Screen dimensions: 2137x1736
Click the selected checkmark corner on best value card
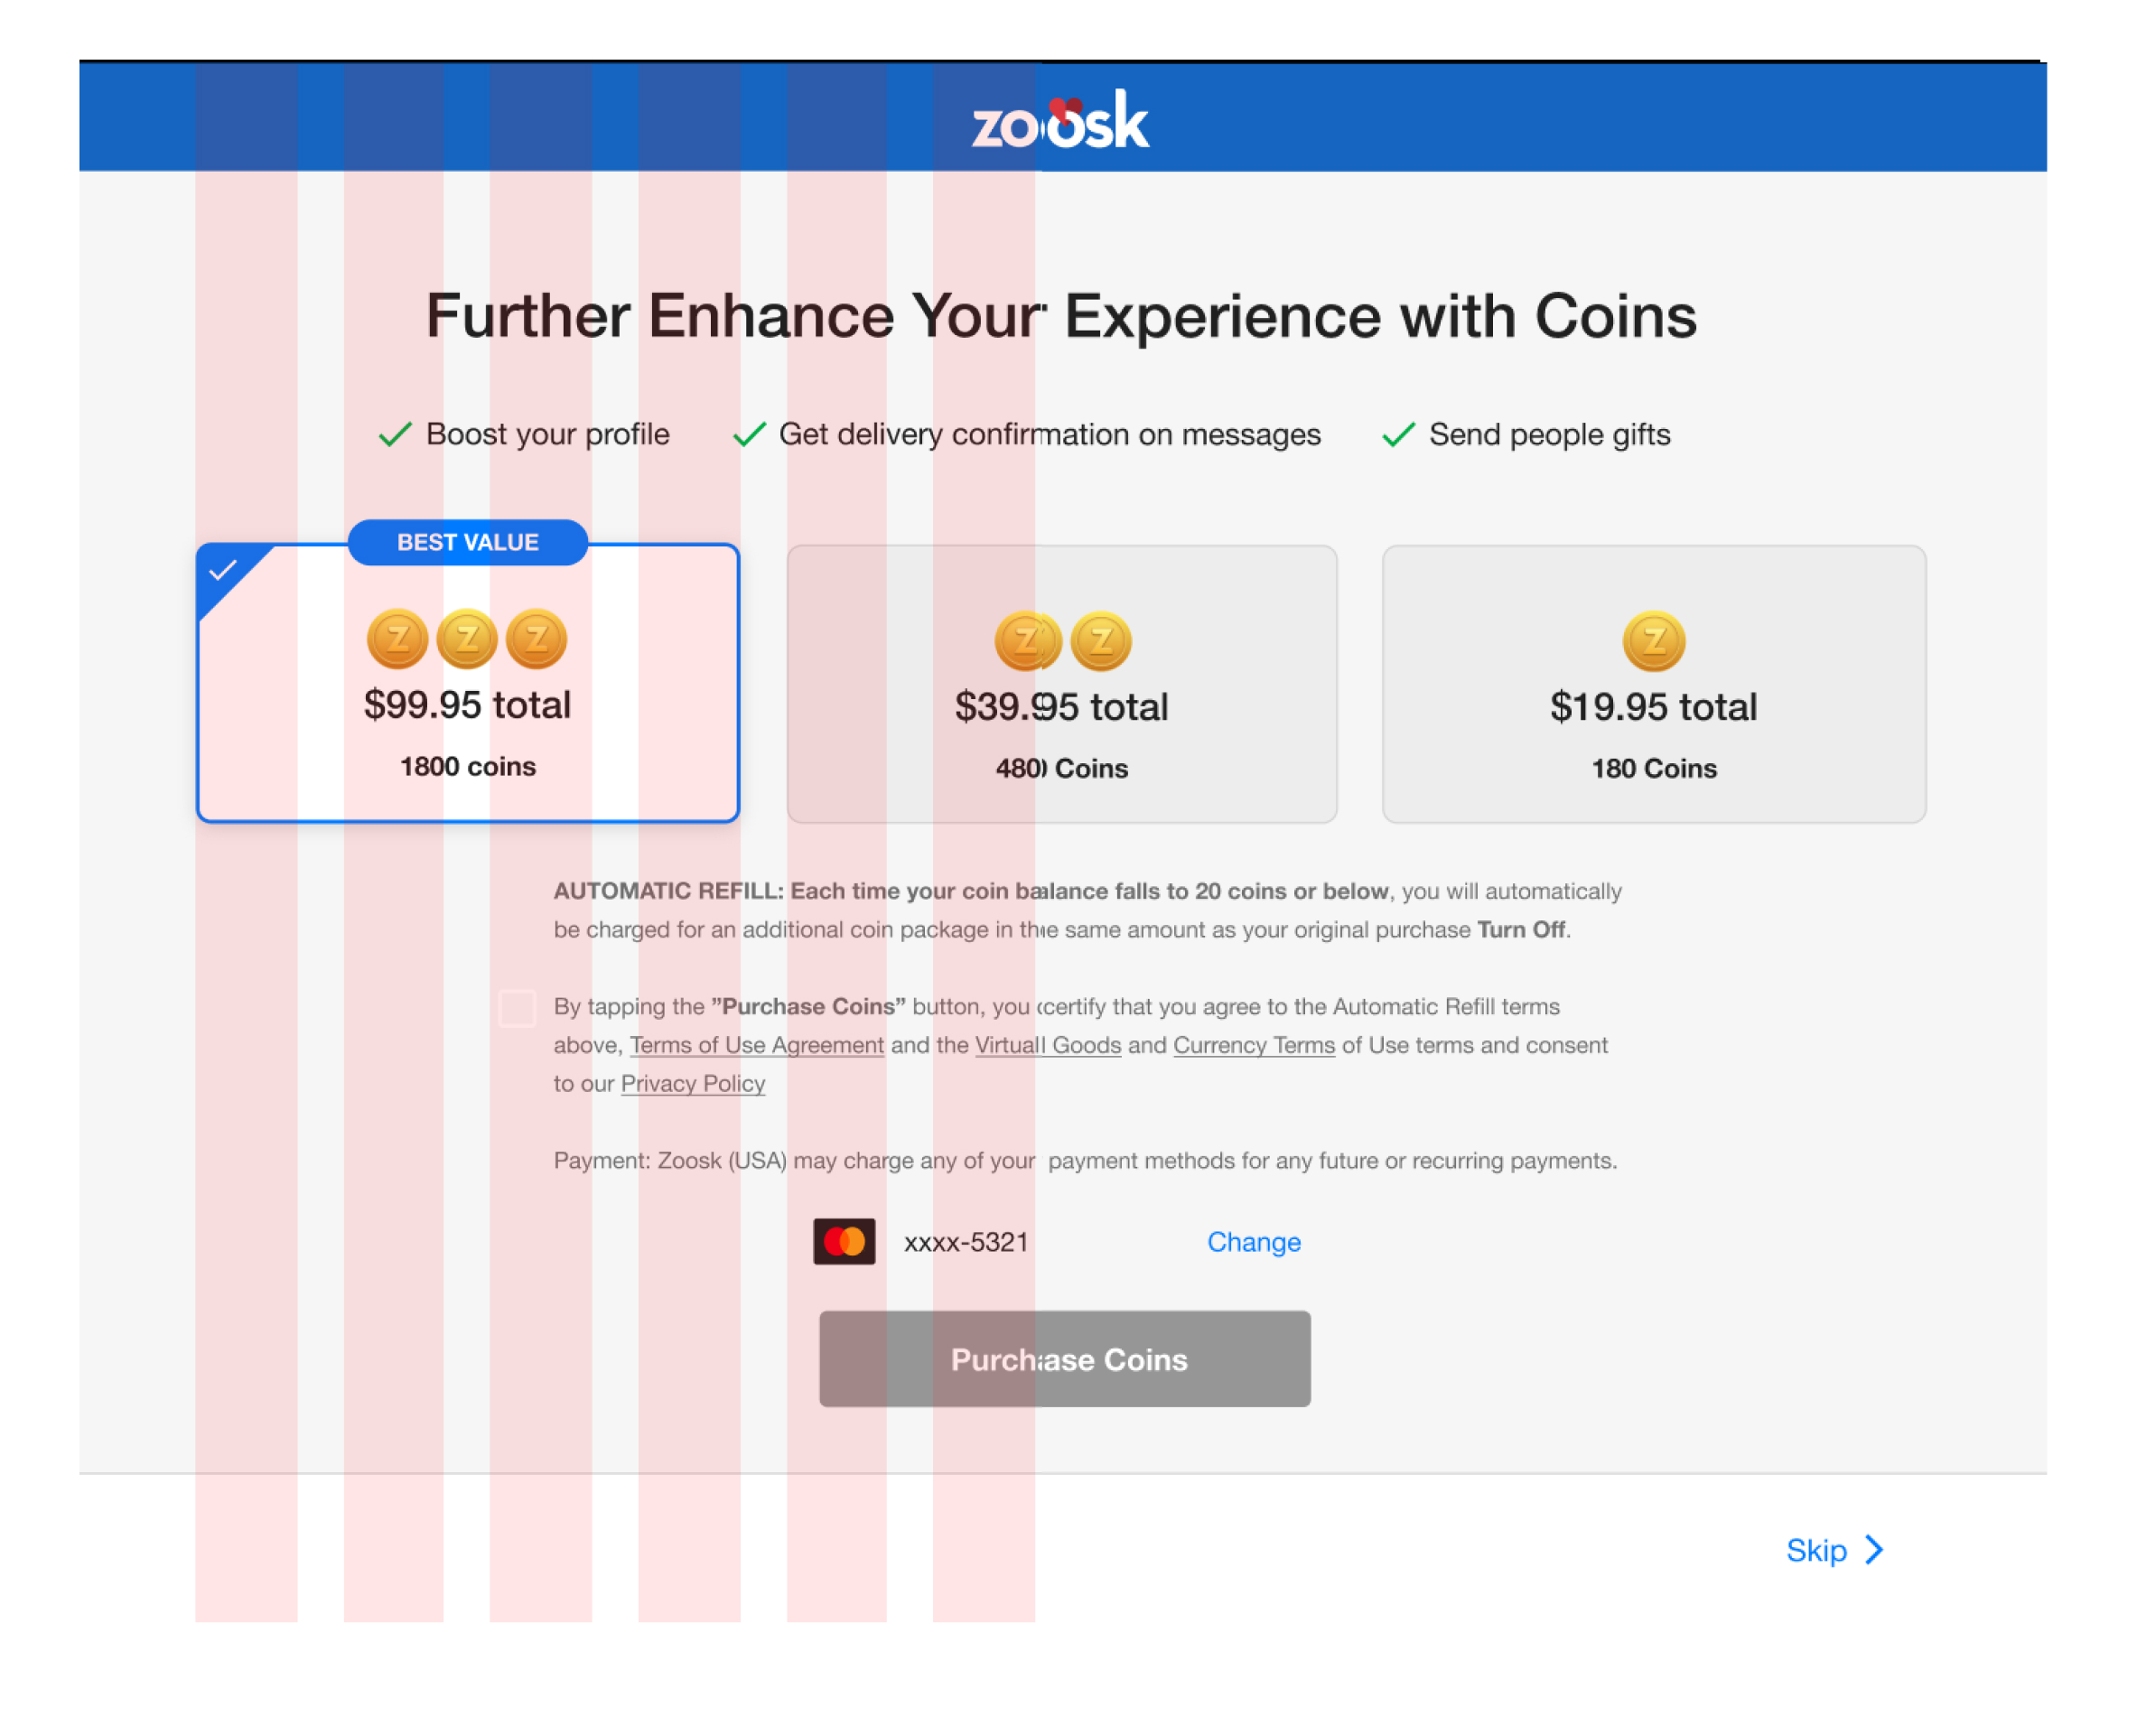[223, 571]
